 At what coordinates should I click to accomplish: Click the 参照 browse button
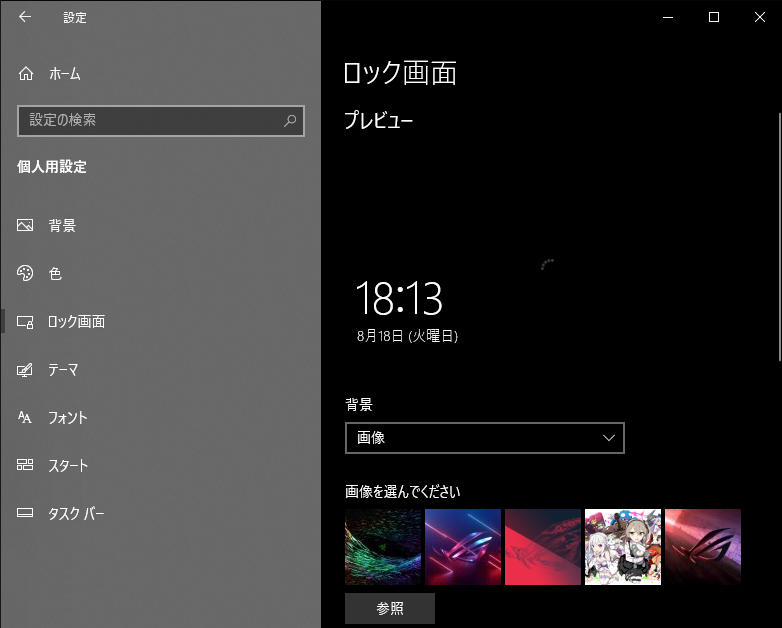[390, 608]
